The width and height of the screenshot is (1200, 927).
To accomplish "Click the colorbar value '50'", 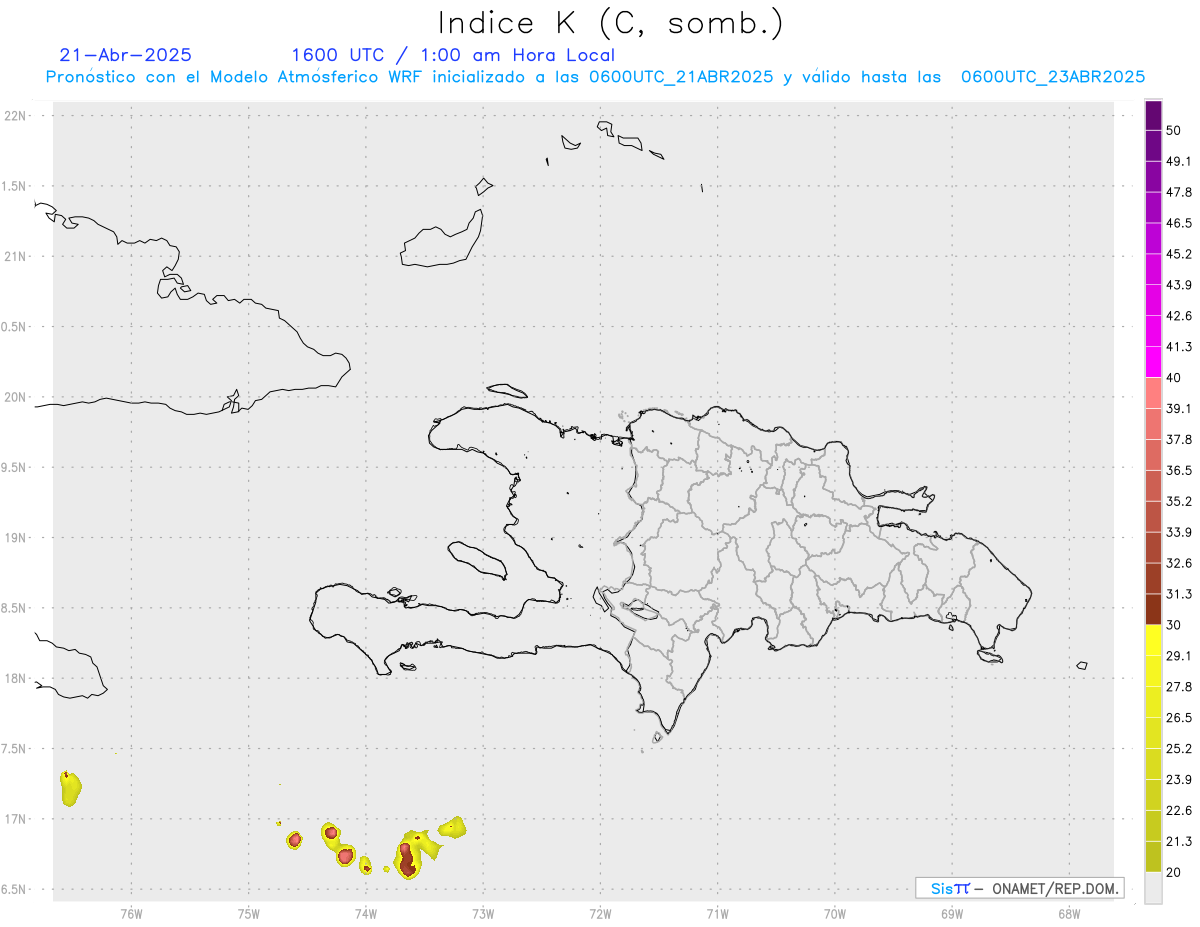I will point(1174,130).
